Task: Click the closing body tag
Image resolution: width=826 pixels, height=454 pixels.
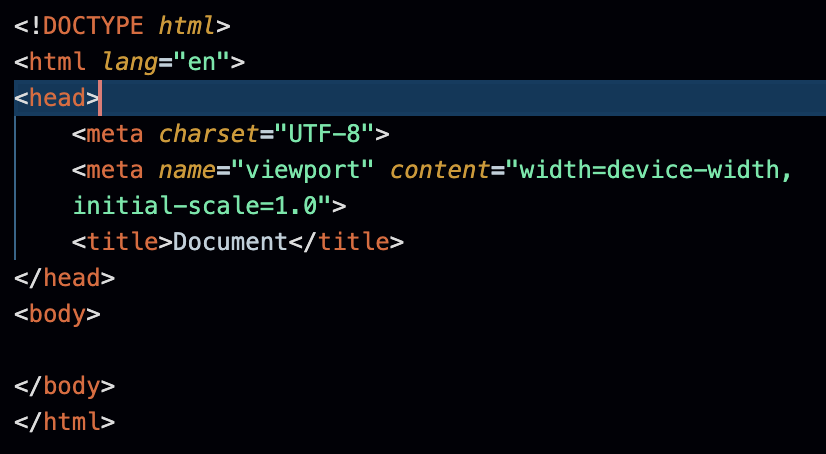Action: point(64,386)
